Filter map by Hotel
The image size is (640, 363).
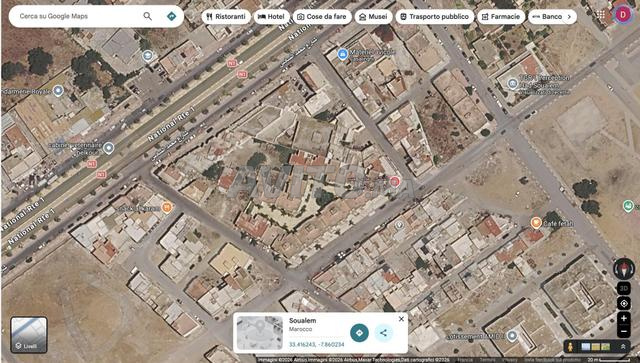pyautogui.click(x=271, y=17)
